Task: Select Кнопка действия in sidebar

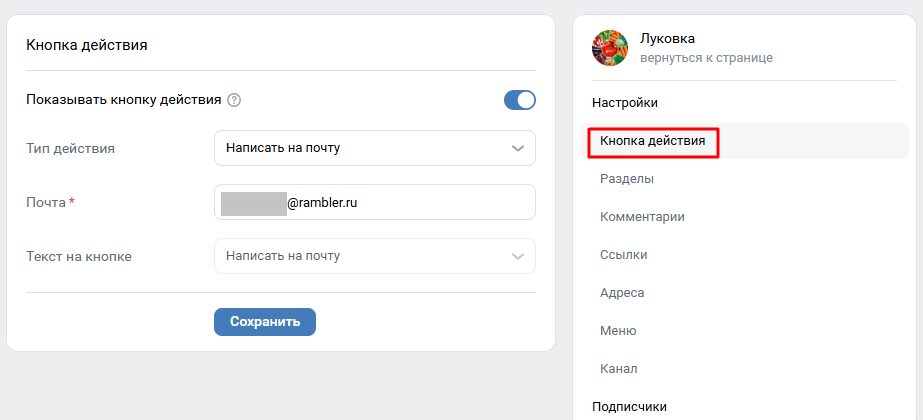Action: [653, 141]
